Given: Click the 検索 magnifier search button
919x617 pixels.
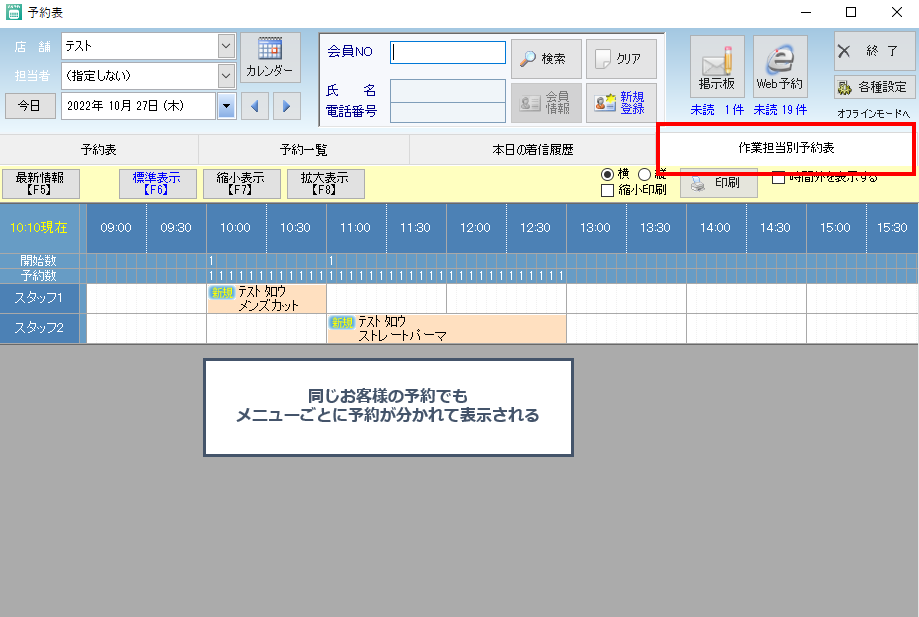Looking at the screenshot, I should click(x=546, y=59).
